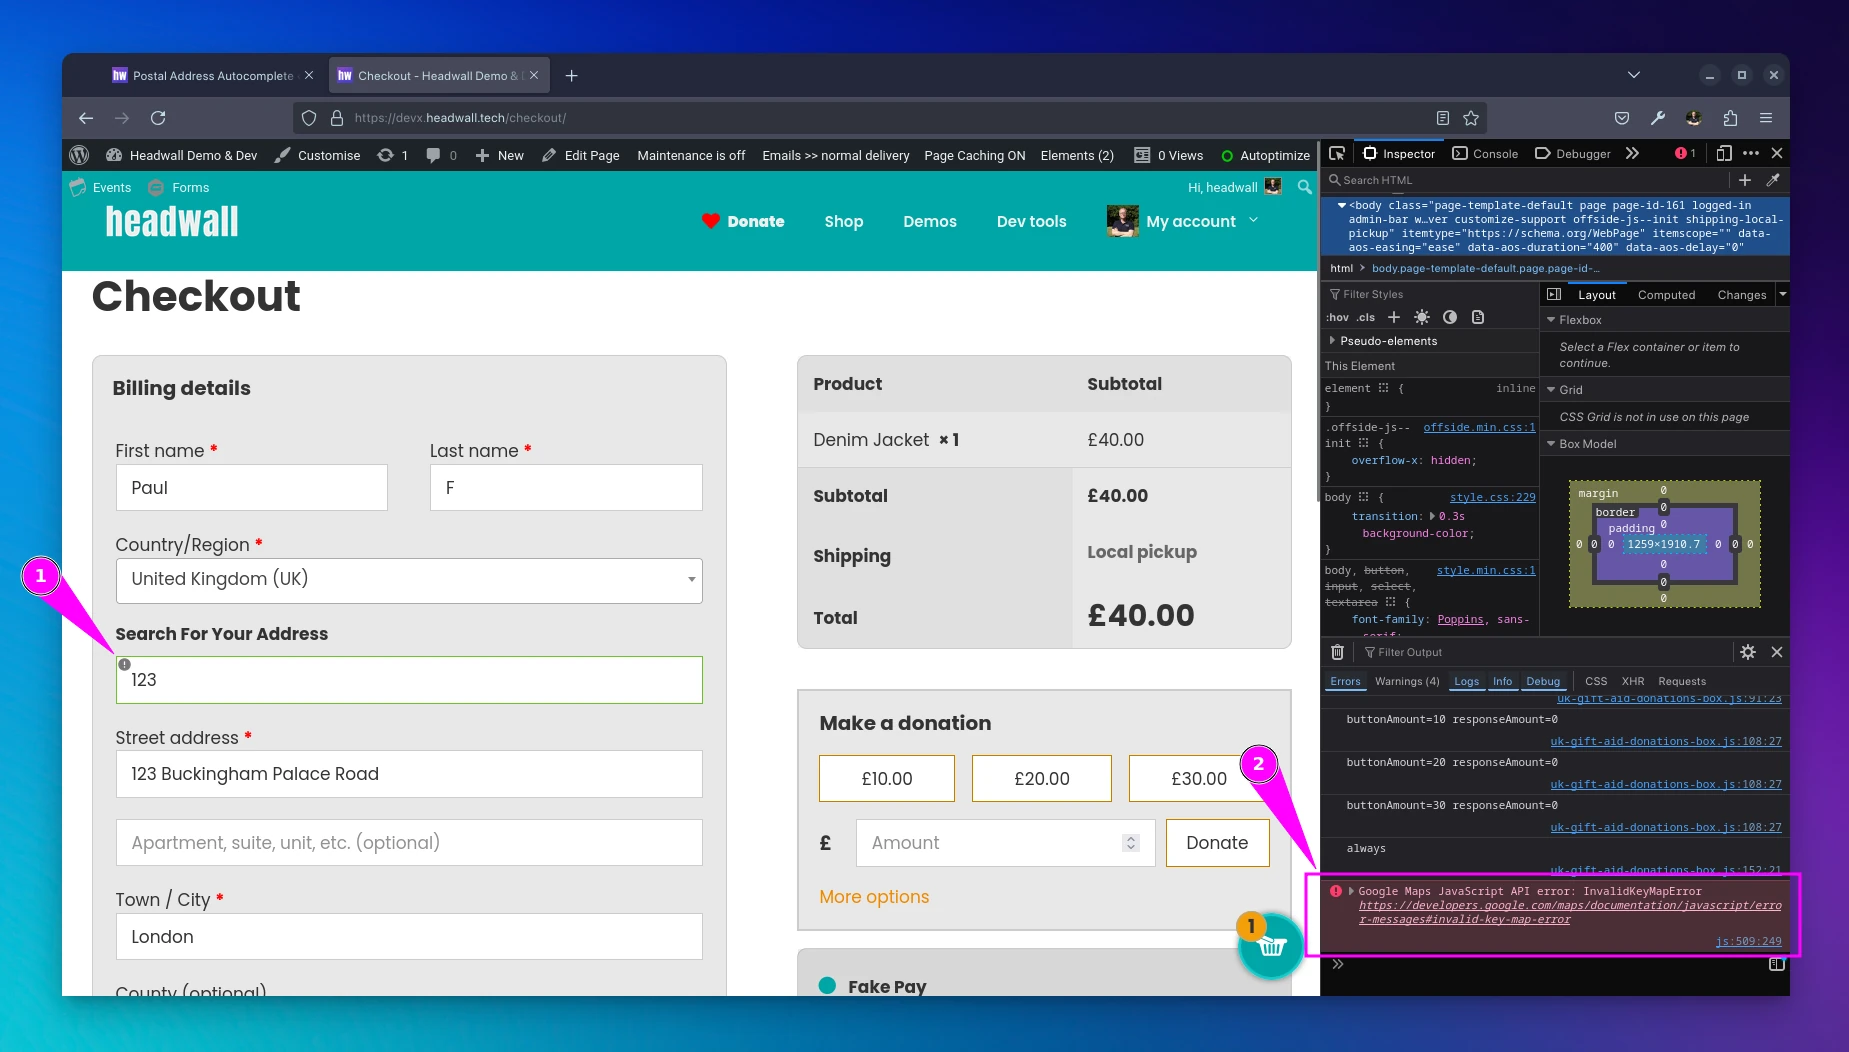
Task: Open console settings gear icon
Action: [x=1748, y=652]
